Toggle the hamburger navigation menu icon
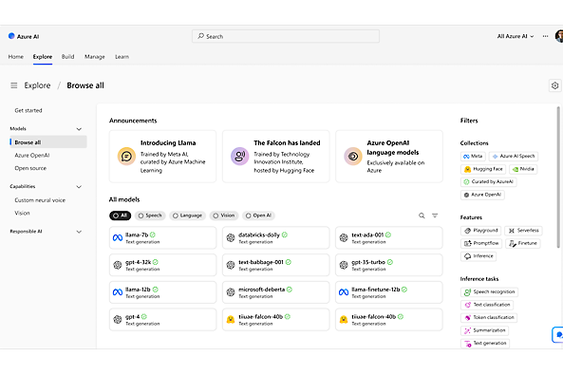Screen dimensions: 563x375 click(x=14, y=85)
